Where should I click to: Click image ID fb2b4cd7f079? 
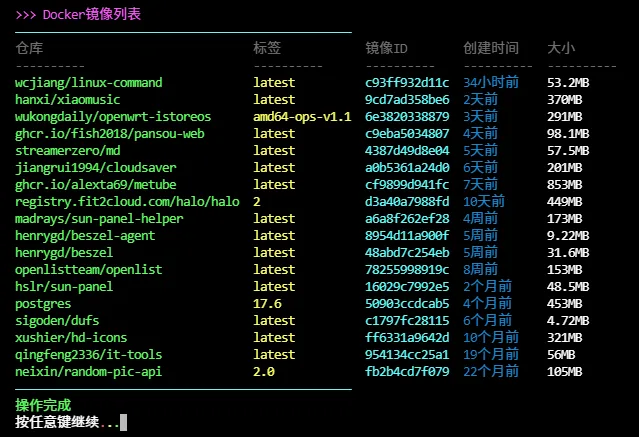[407, 371]
